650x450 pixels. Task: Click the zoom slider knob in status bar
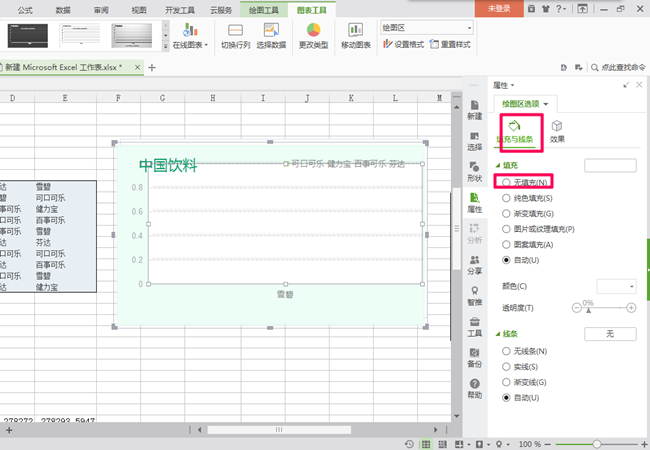[x=597, y=444]
